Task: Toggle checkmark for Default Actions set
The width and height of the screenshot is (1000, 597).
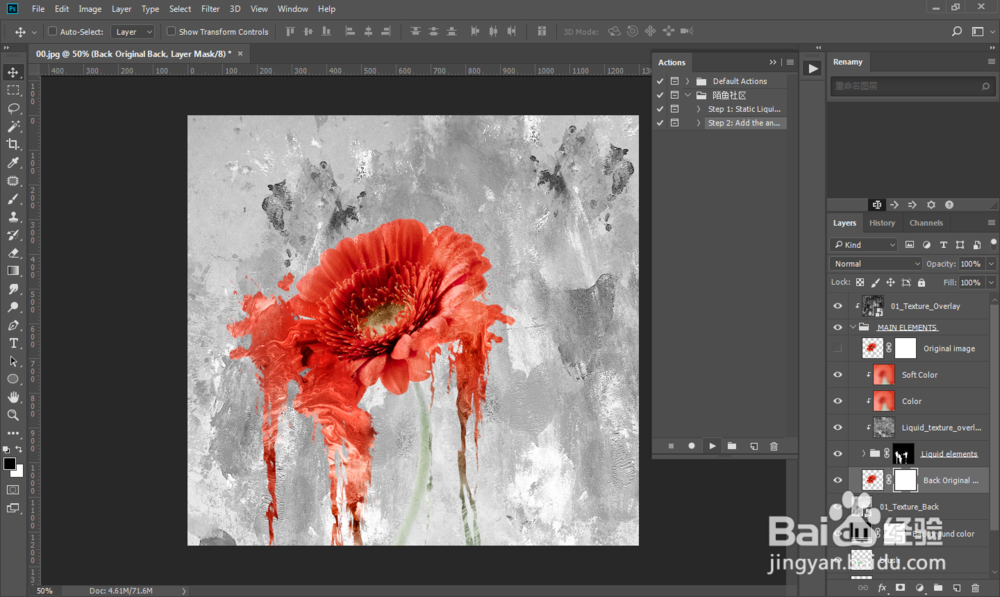Action: click(660, 81)
